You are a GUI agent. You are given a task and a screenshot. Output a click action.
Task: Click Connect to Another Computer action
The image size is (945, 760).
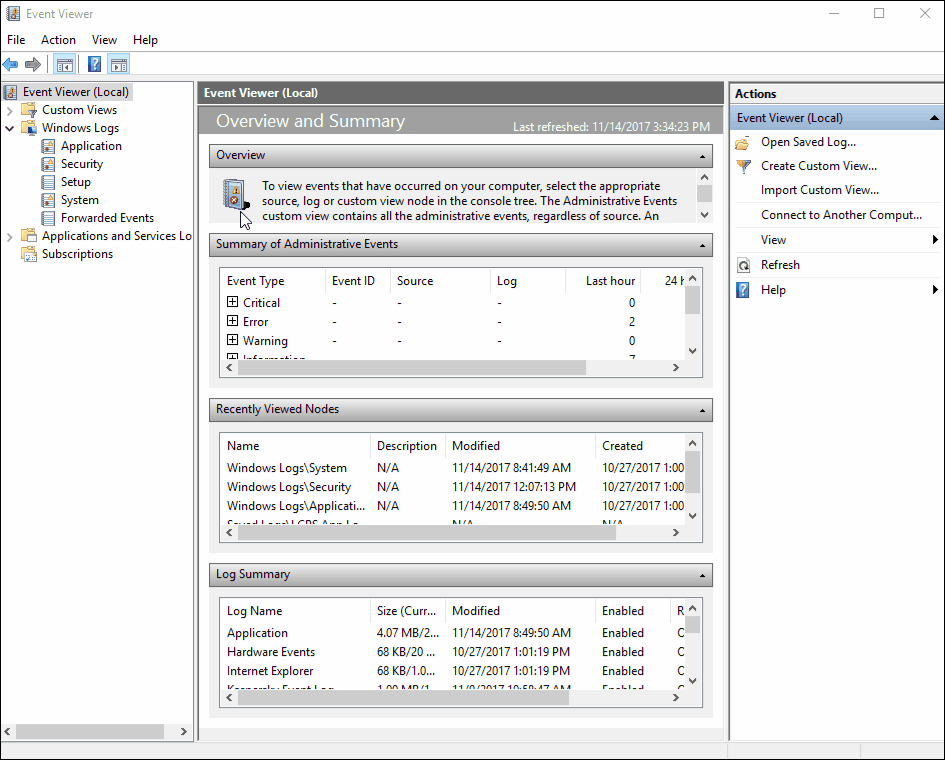840,215
